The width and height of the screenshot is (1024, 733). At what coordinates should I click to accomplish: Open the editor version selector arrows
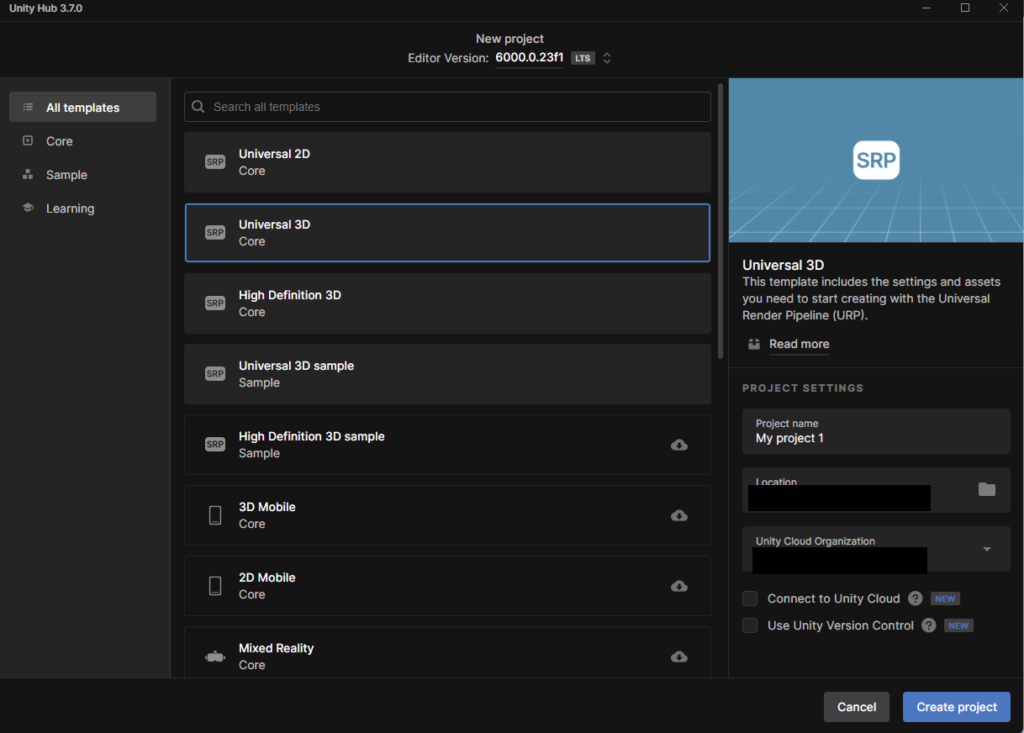[x=607, y=58]
